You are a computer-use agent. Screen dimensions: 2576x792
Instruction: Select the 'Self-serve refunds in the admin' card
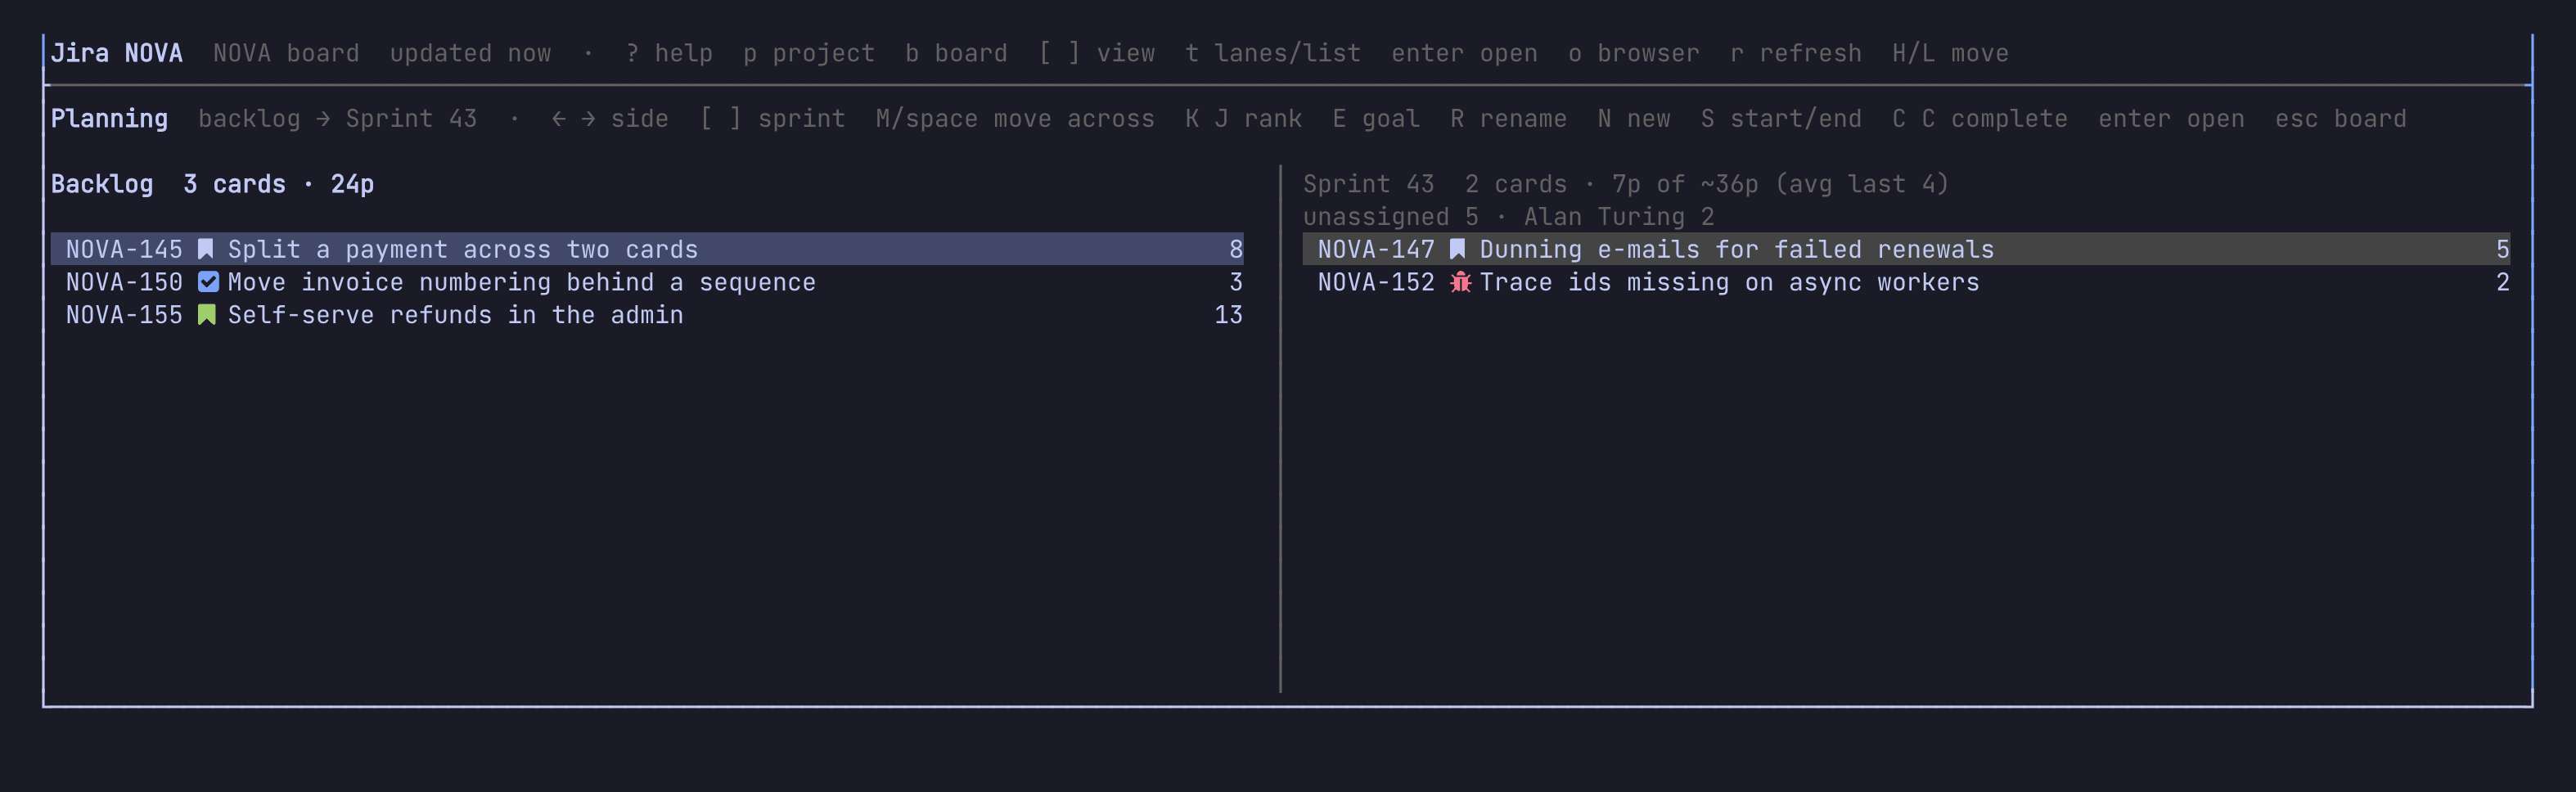click(x=647, y=315)
